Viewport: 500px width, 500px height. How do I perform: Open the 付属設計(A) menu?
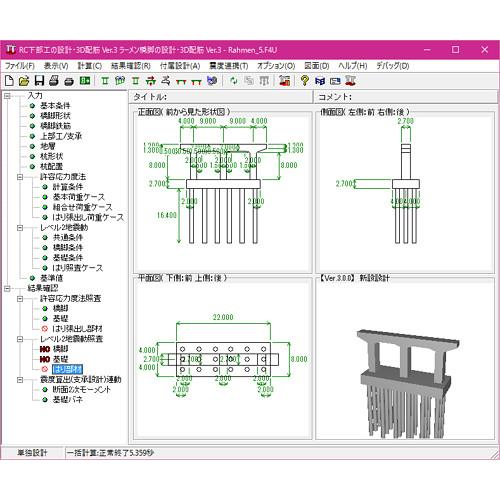[180, 66]
